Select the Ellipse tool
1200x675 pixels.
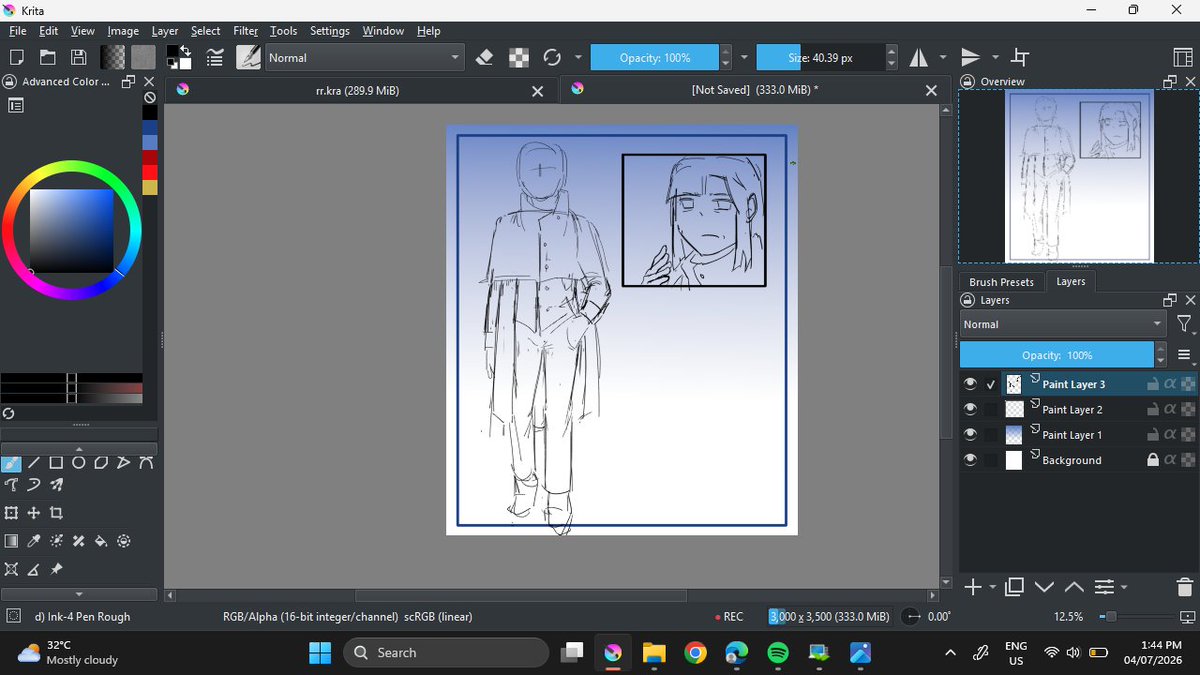78,463
